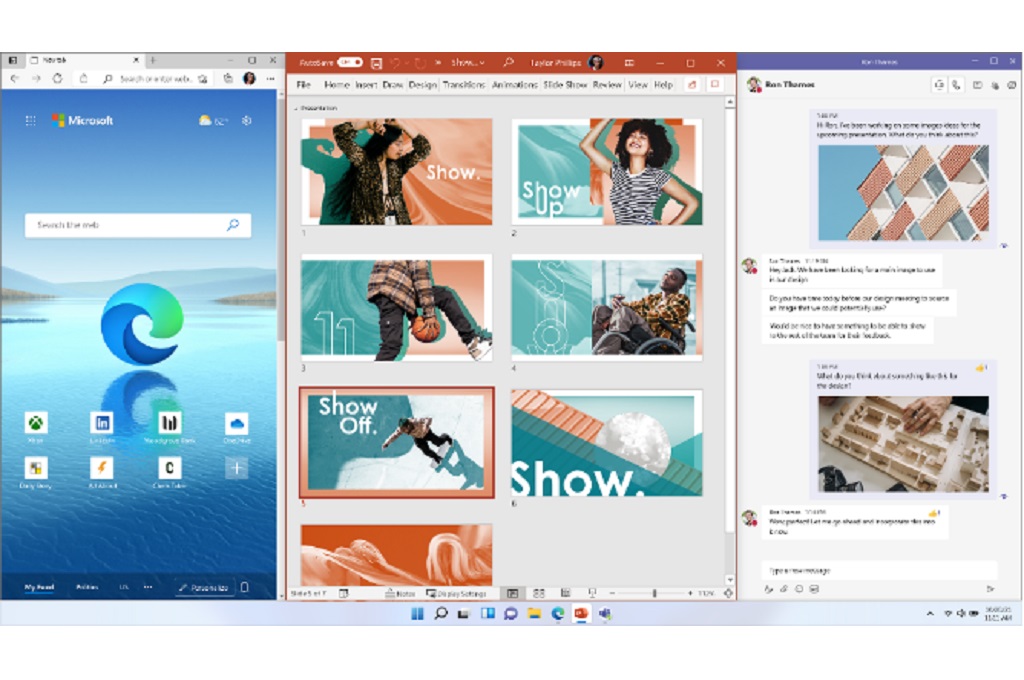1024x680 pixels.
Task: Start audio call with Ron Thomas
Action: point(956,85)
